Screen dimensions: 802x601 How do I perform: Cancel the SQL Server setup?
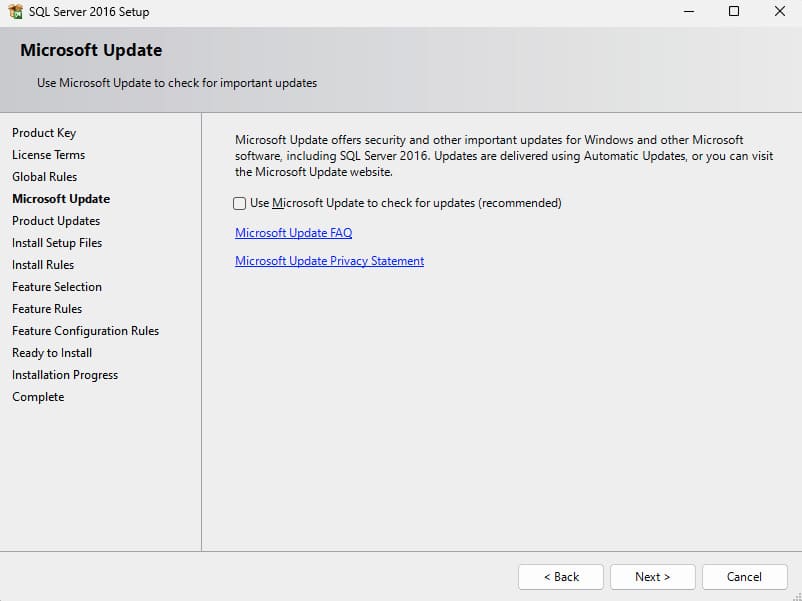(744, 577)
